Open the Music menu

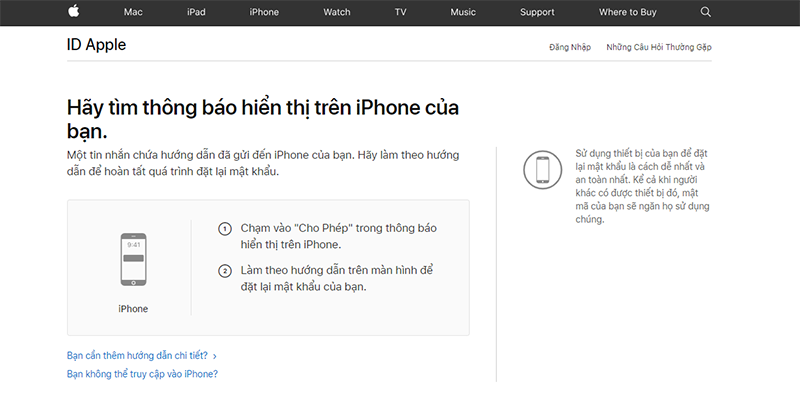(463, 12)
